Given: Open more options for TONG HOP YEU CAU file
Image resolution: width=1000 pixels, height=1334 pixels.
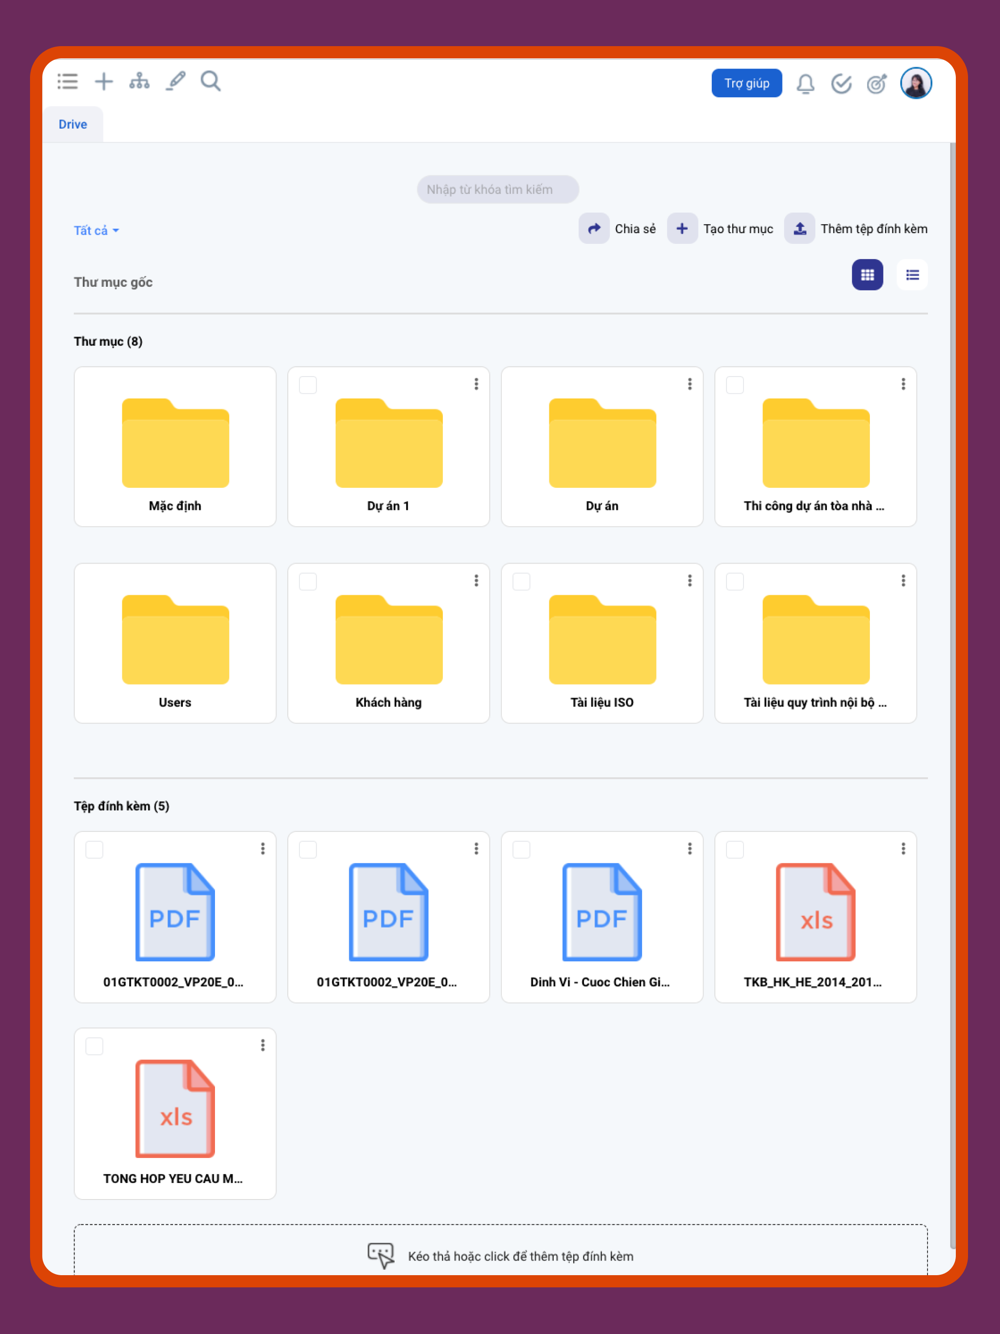Looking at the screenshot, I should click(263, 1045).
